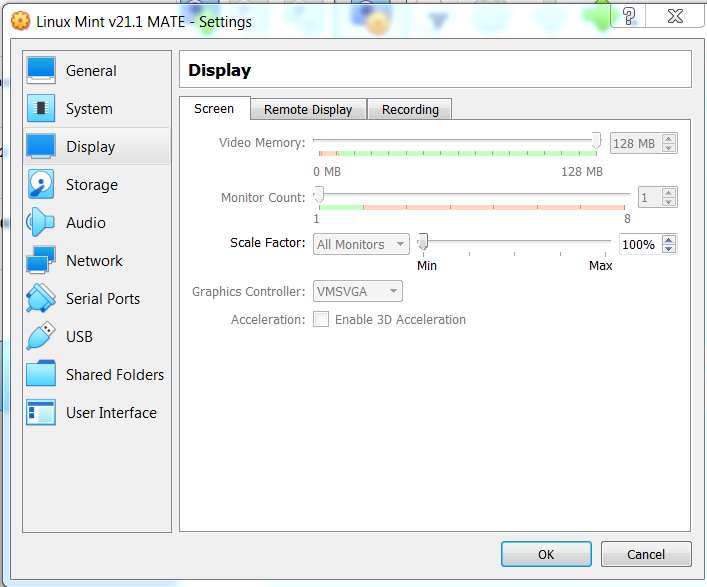The height and width of the screenshot is (587, 707).
Task: Select the USB label in sidebar
Action: coord(79,337)
